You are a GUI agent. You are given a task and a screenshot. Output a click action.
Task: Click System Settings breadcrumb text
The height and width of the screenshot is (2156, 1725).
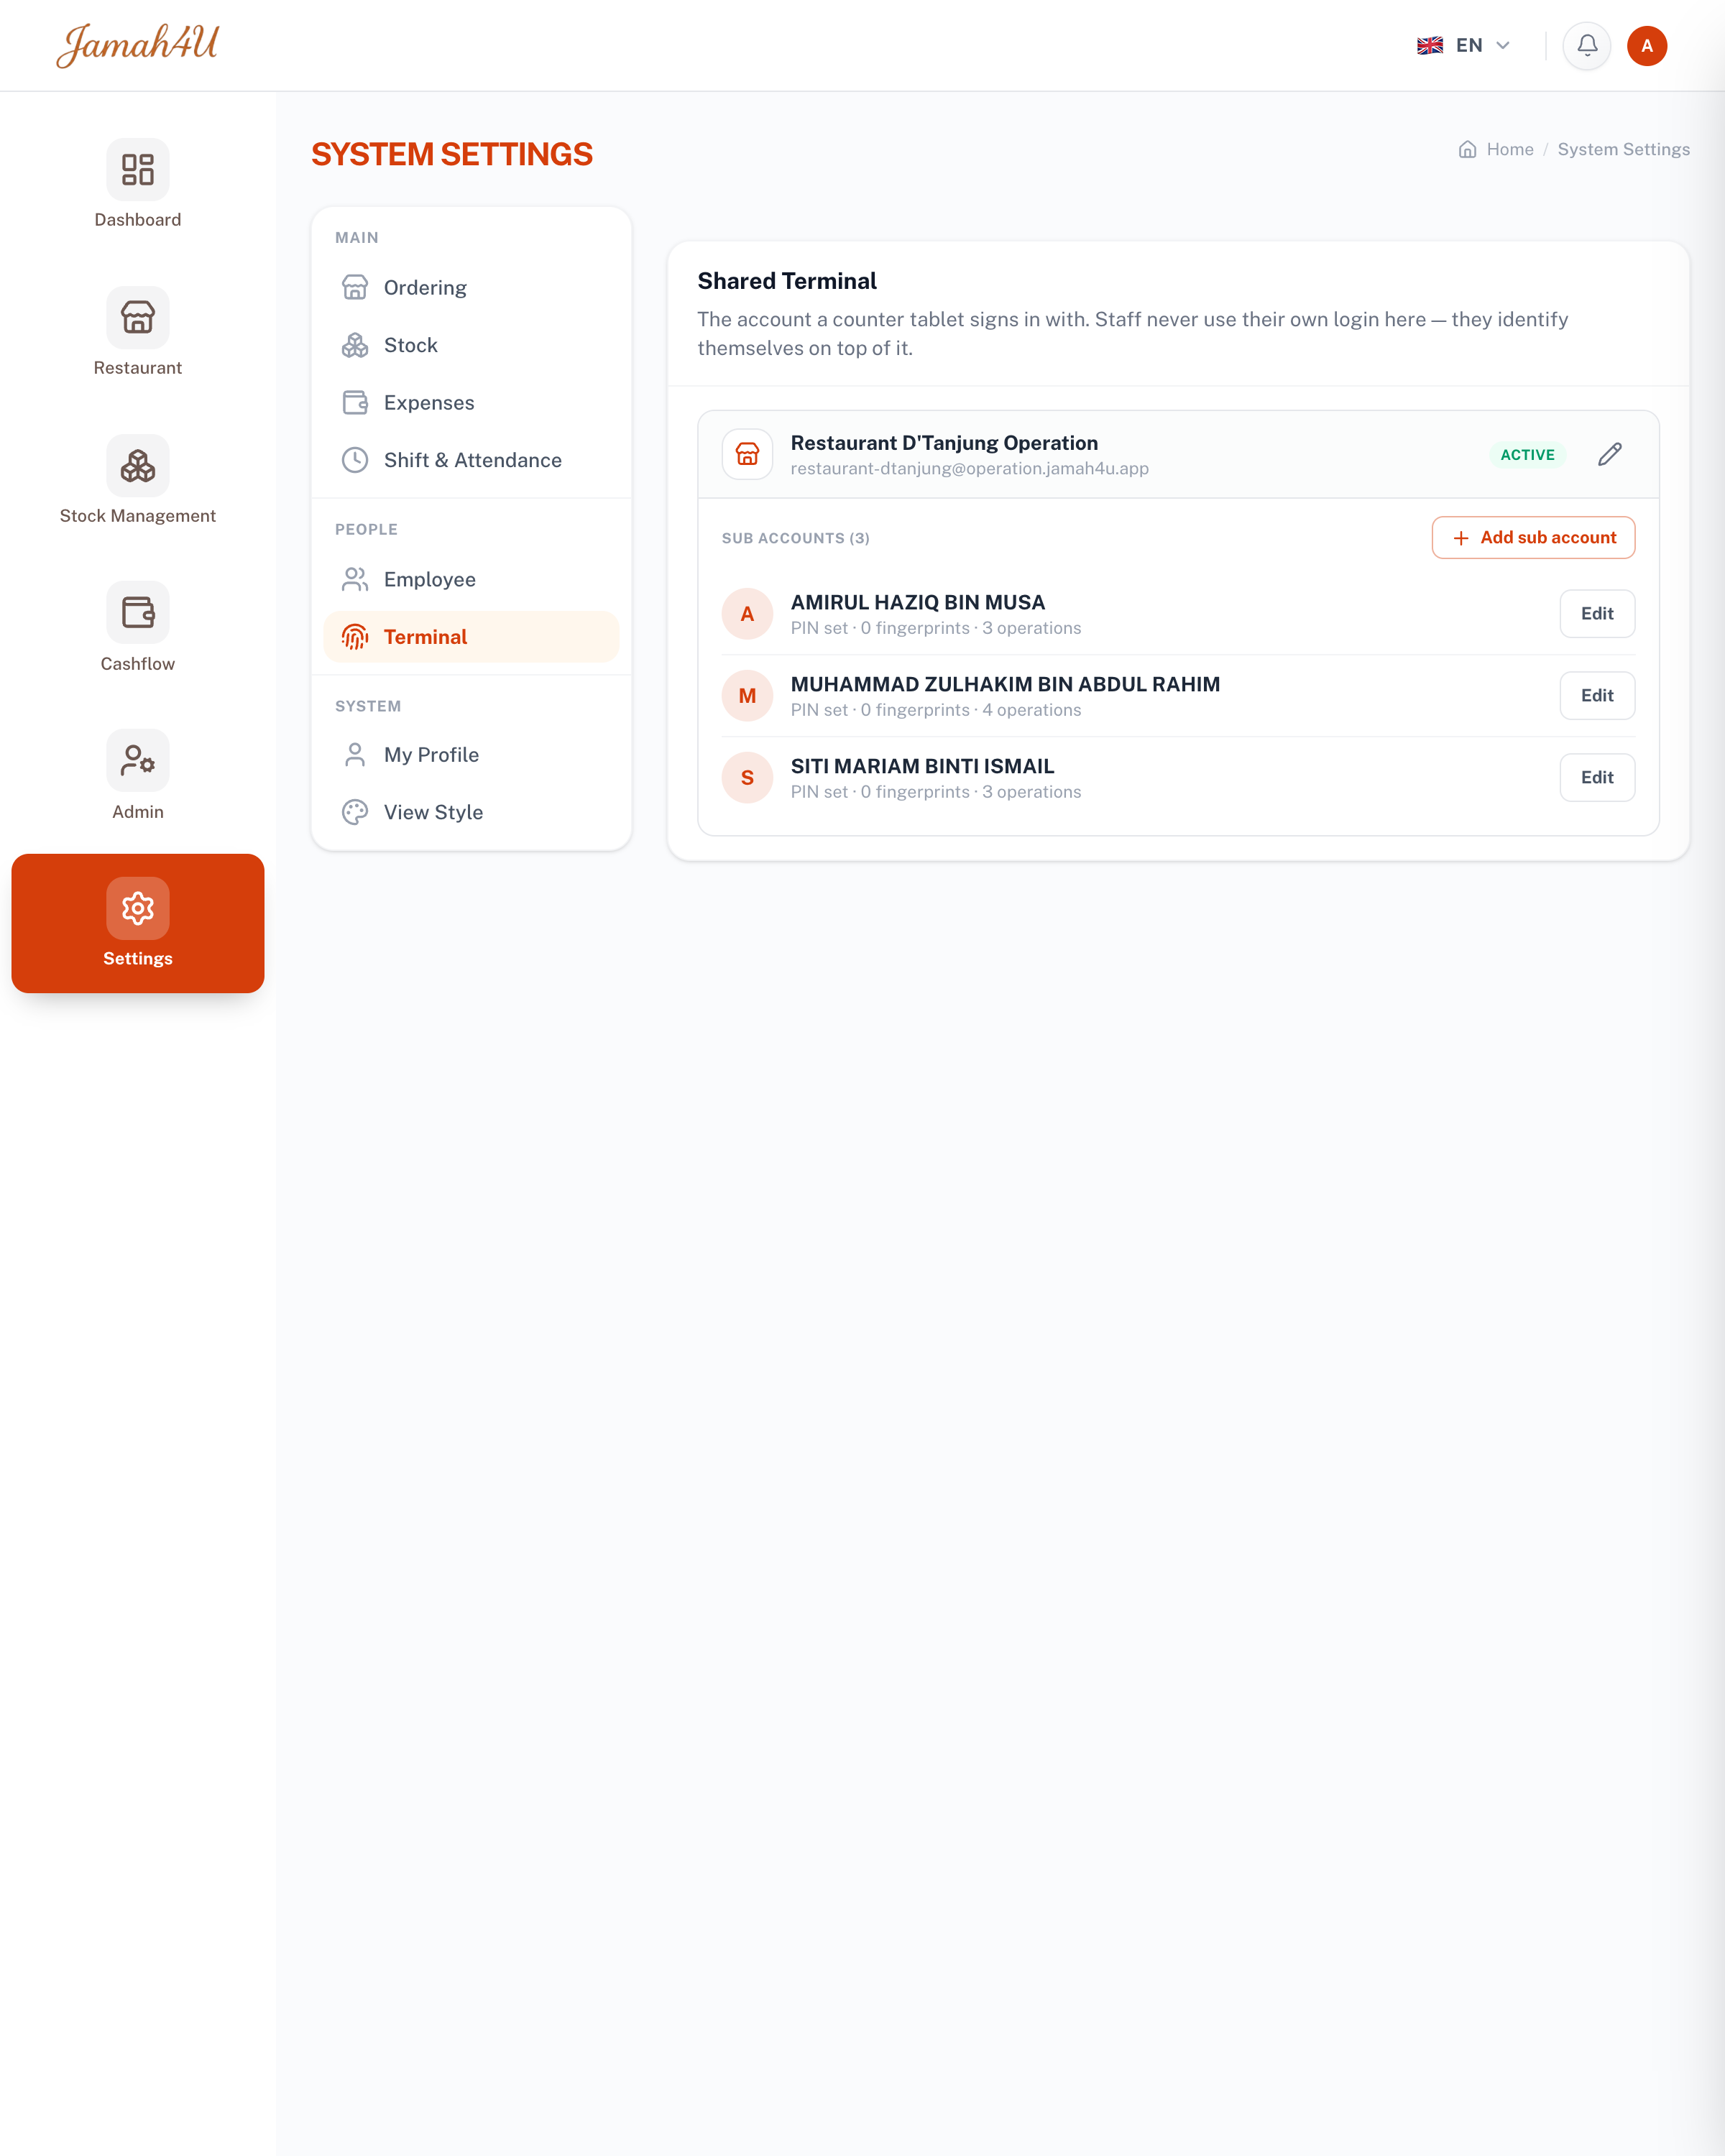(1623, 149)
